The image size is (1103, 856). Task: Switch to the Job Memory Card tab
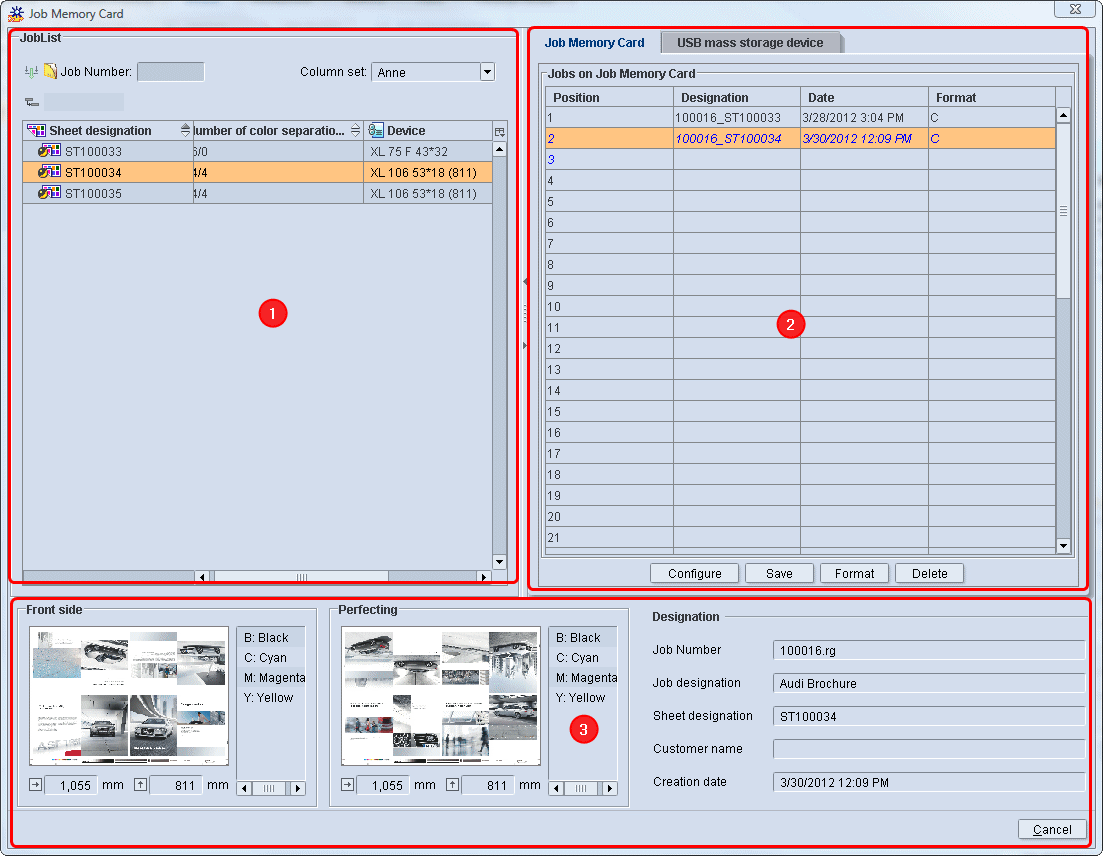pyautogui.click(x=595, y=42)
